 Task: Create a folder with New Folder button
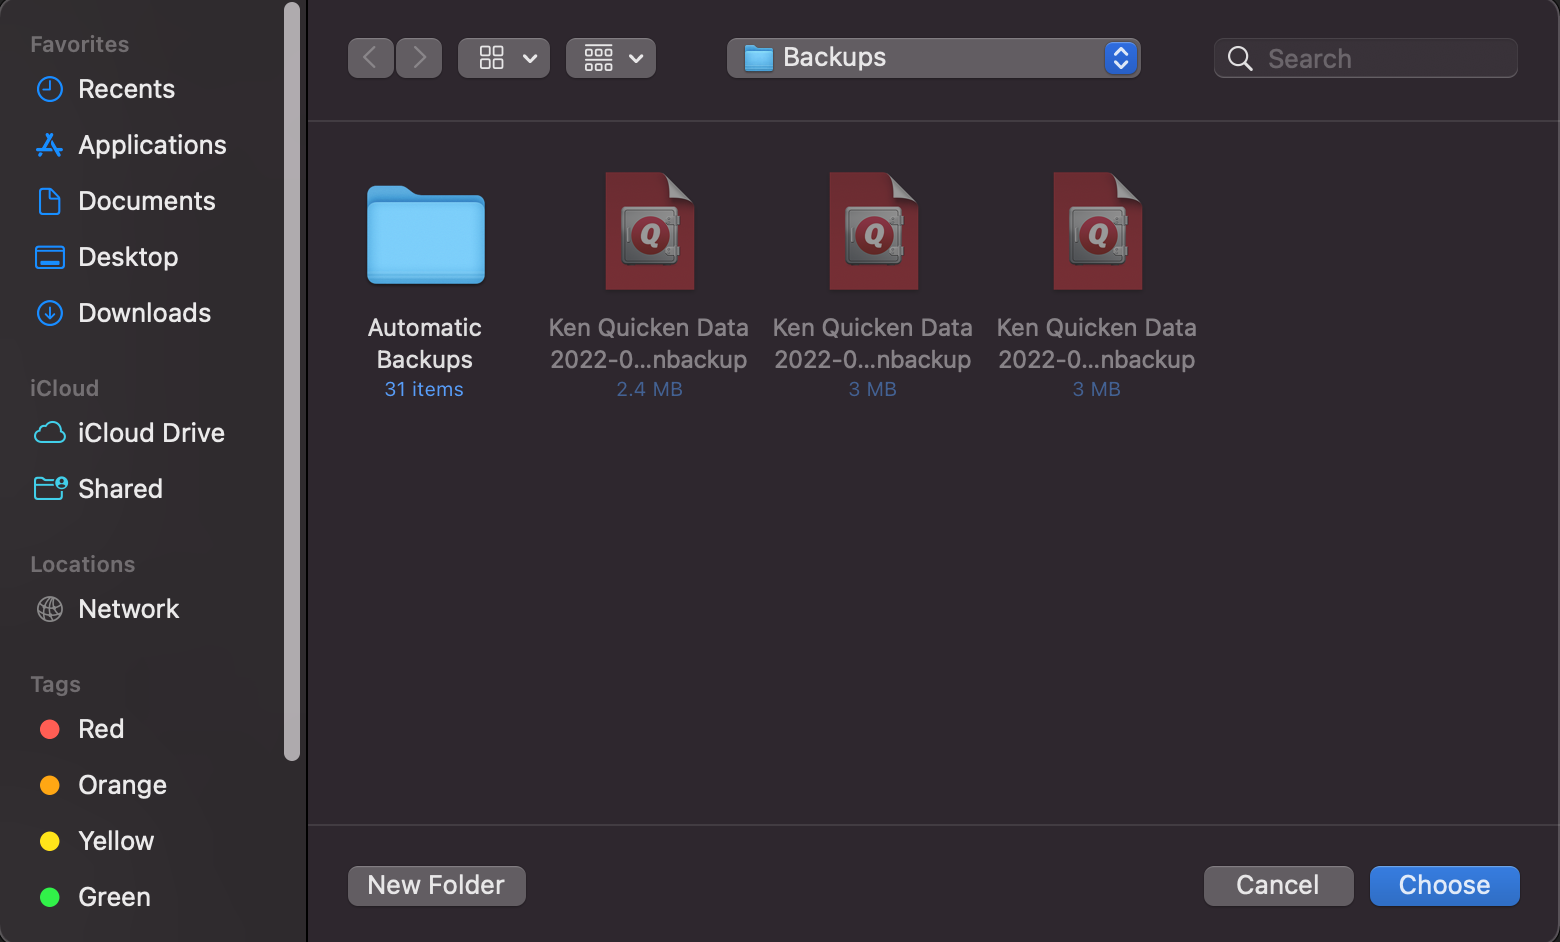[436, 885]
